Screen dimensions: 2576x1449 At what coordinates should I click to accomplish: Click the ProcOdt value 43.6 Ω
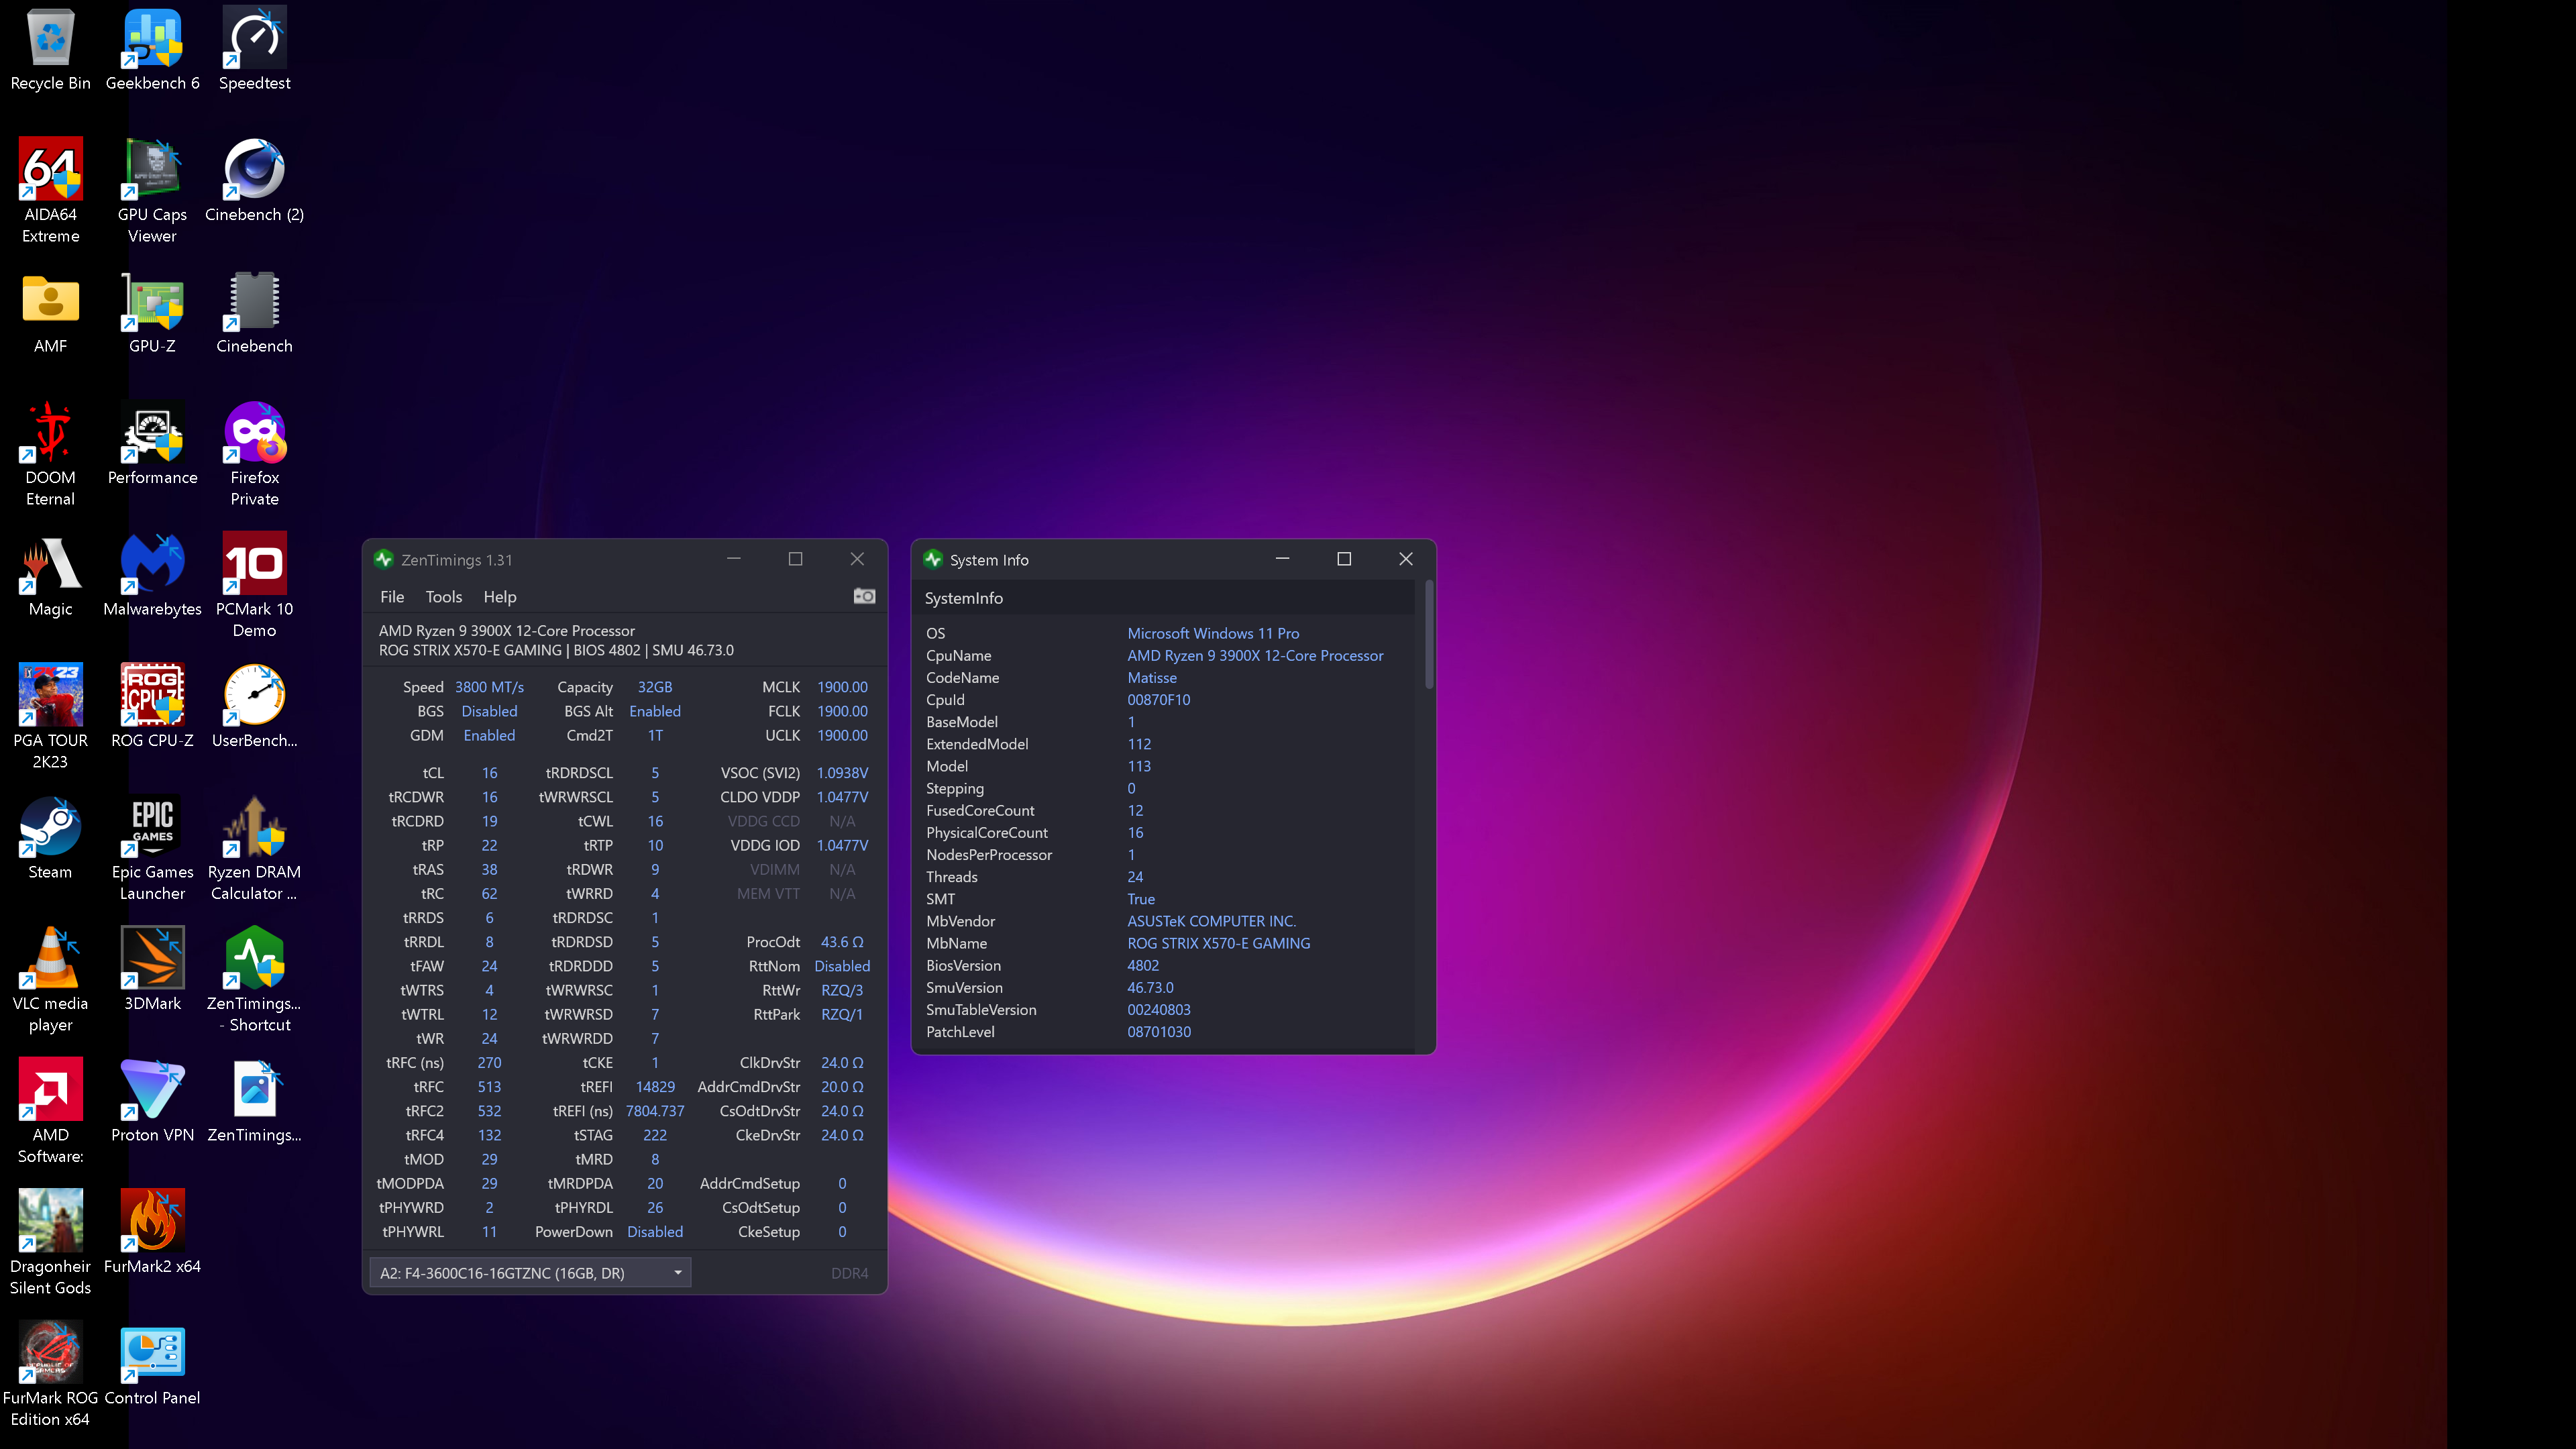pyautogui.click(x=842, y=942)
